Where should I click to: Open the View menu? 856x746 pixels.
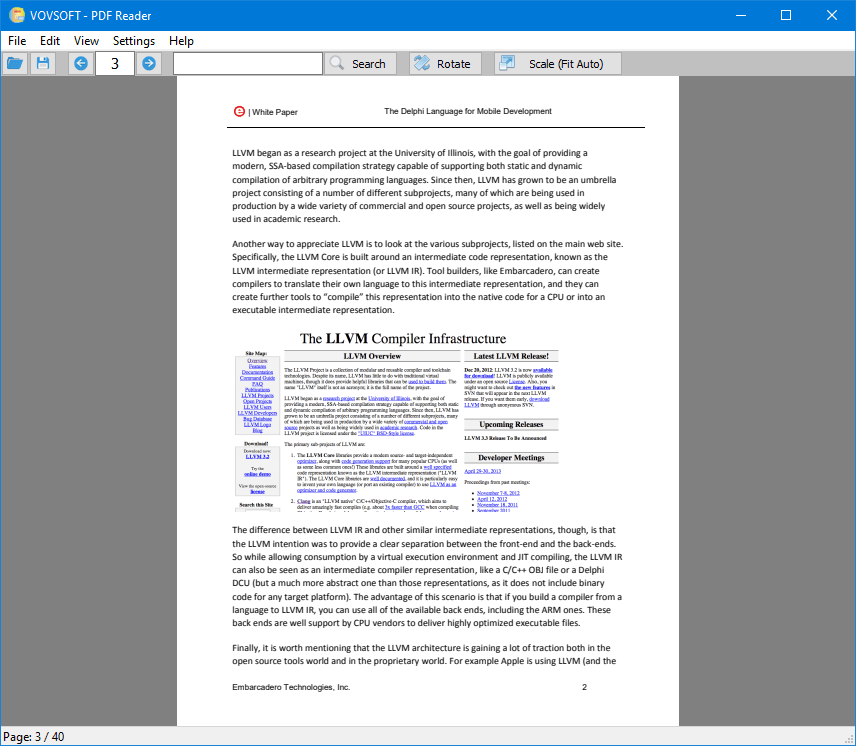(x=85, y=41)
